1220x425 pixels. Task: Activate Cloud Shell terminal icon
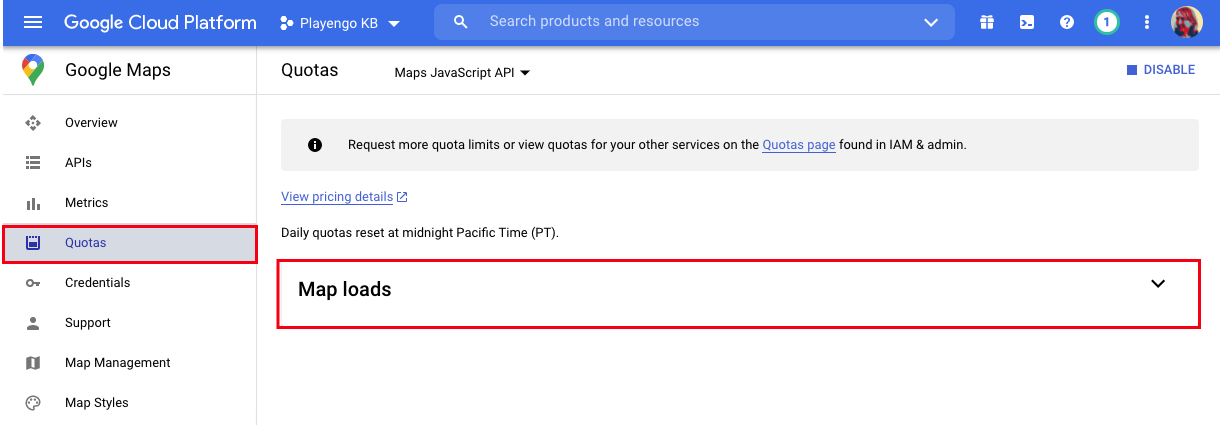(1027, 22)
